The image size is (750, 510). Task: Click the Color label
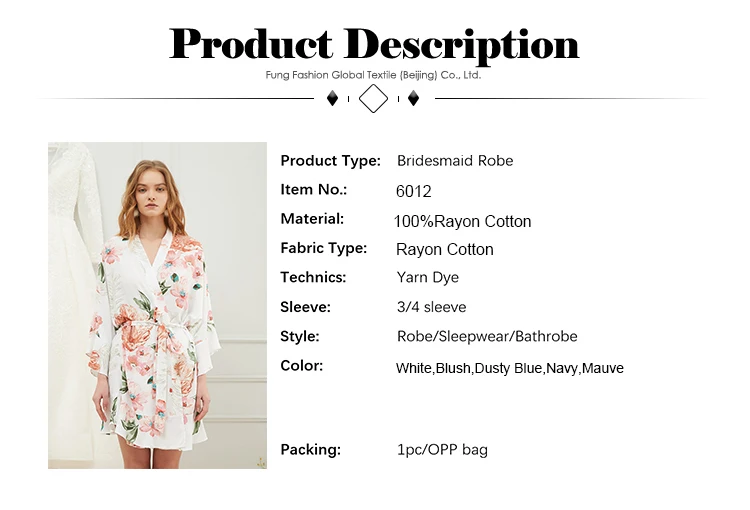(302, 366)
